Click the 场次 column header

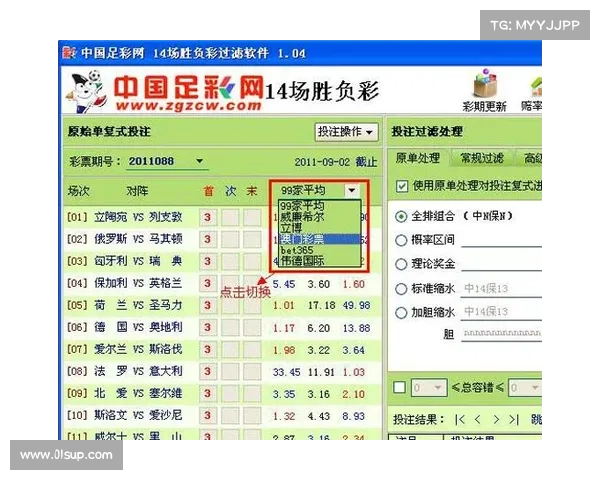tap(78, 191)
